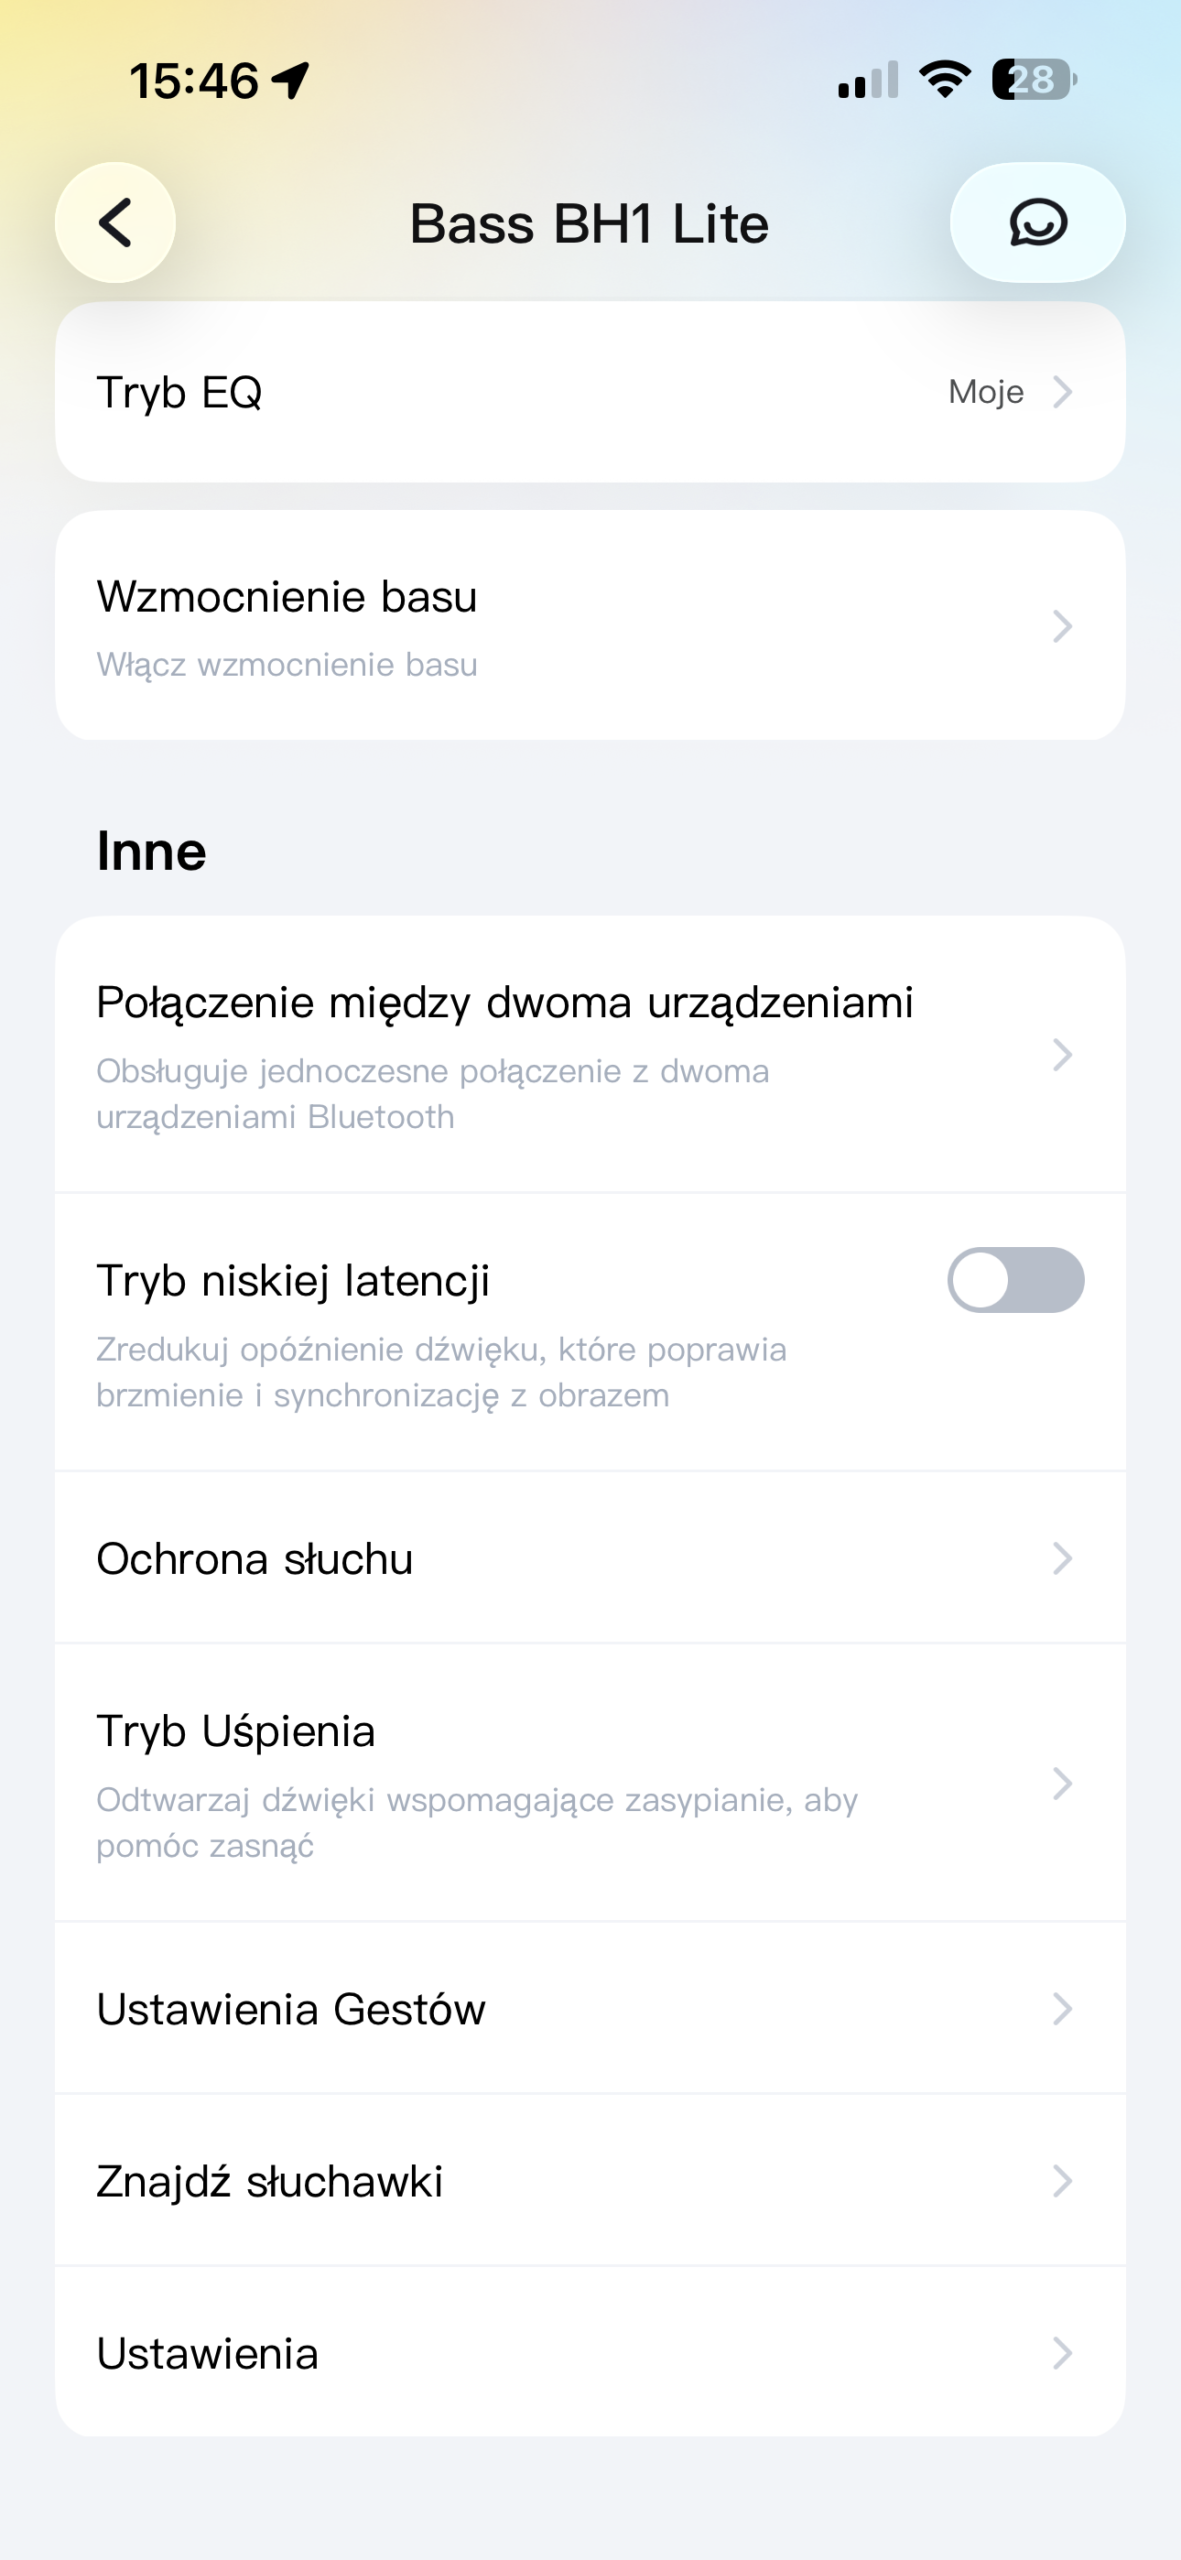Select Znajdź słuchawki menu item

click(x=270, y=2181)
